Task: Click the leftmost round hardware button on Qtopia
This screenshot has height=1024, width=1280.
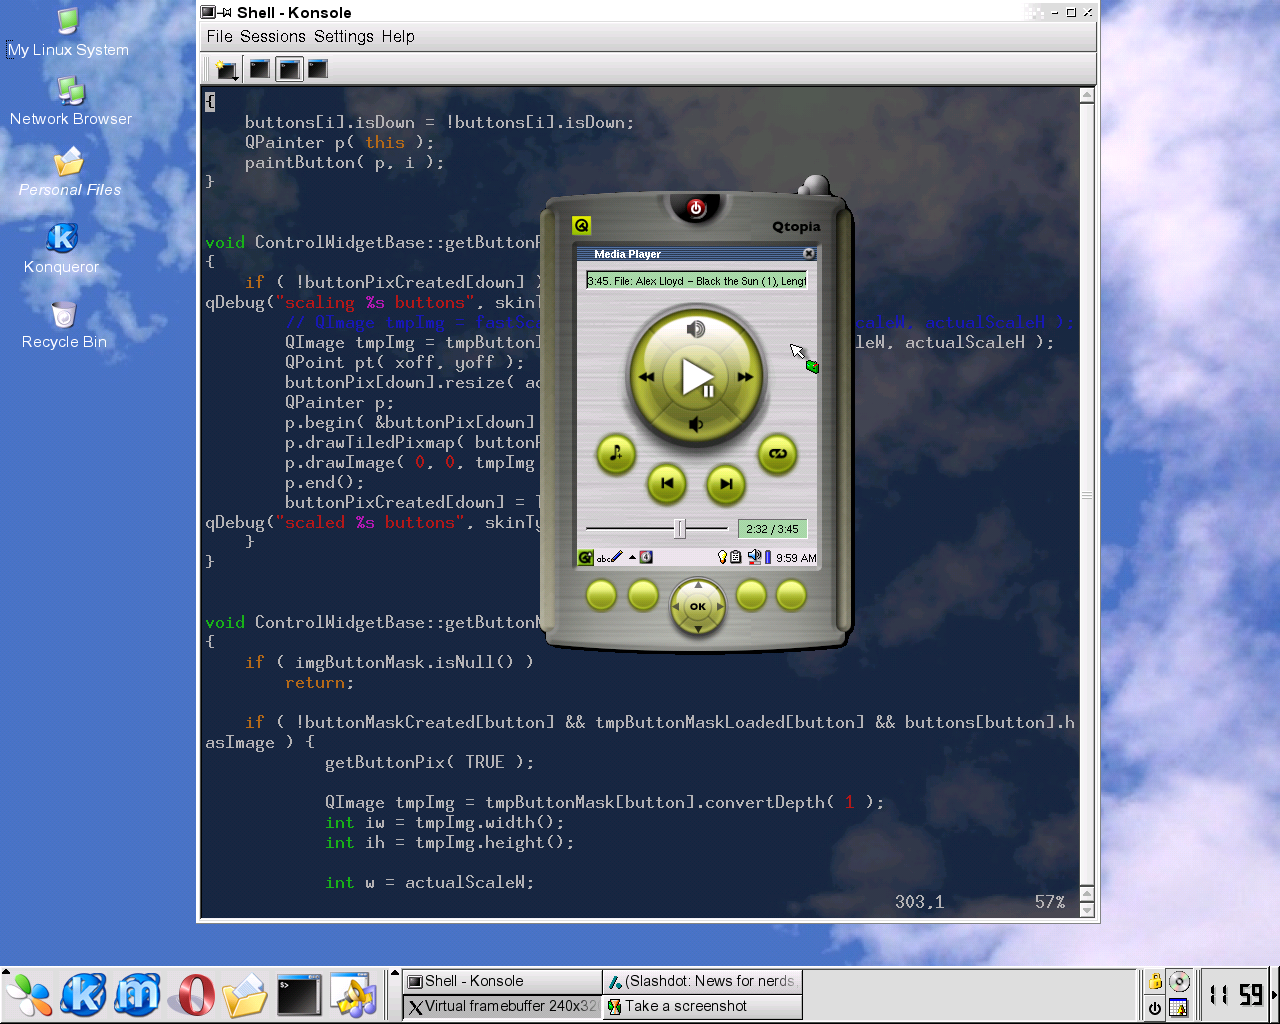Action: [601, 596]
